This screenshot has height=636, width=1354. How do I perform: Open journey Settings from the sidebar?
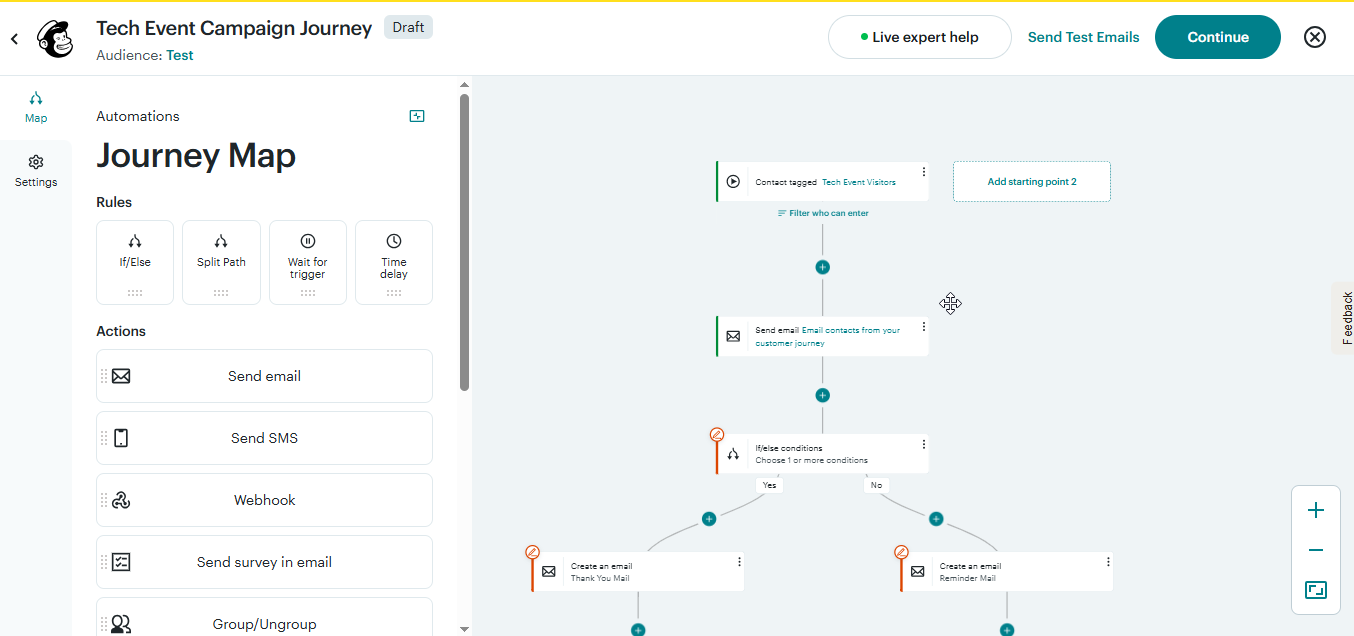coord(35,171)
